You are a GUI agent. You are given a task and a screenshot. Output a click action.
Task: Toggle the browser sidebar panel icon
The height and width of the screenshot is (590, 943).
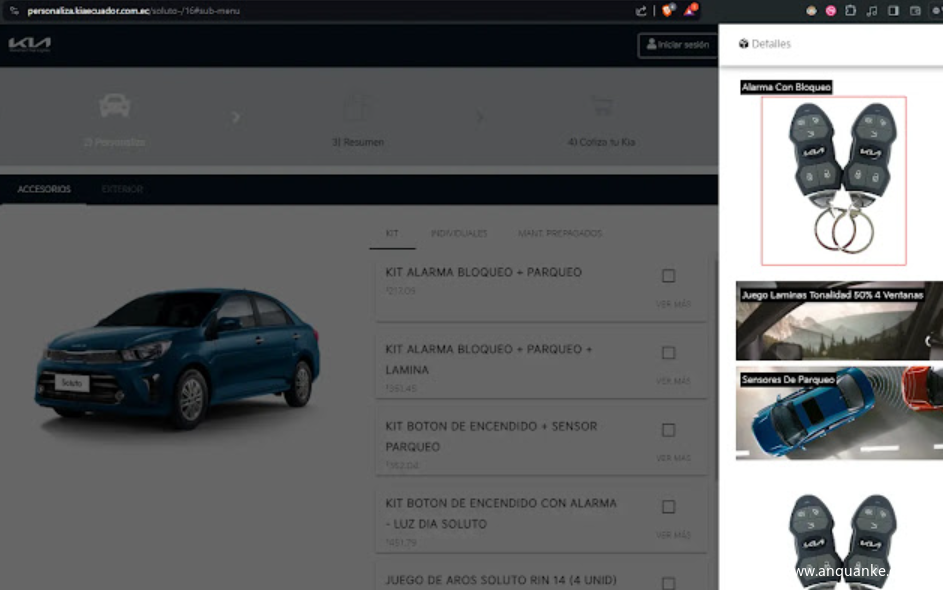893,11
